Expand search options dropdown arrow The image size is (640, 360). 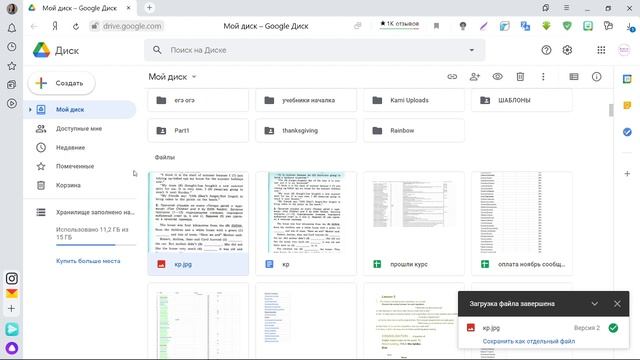pyautogui.click(x=471, y=50)
